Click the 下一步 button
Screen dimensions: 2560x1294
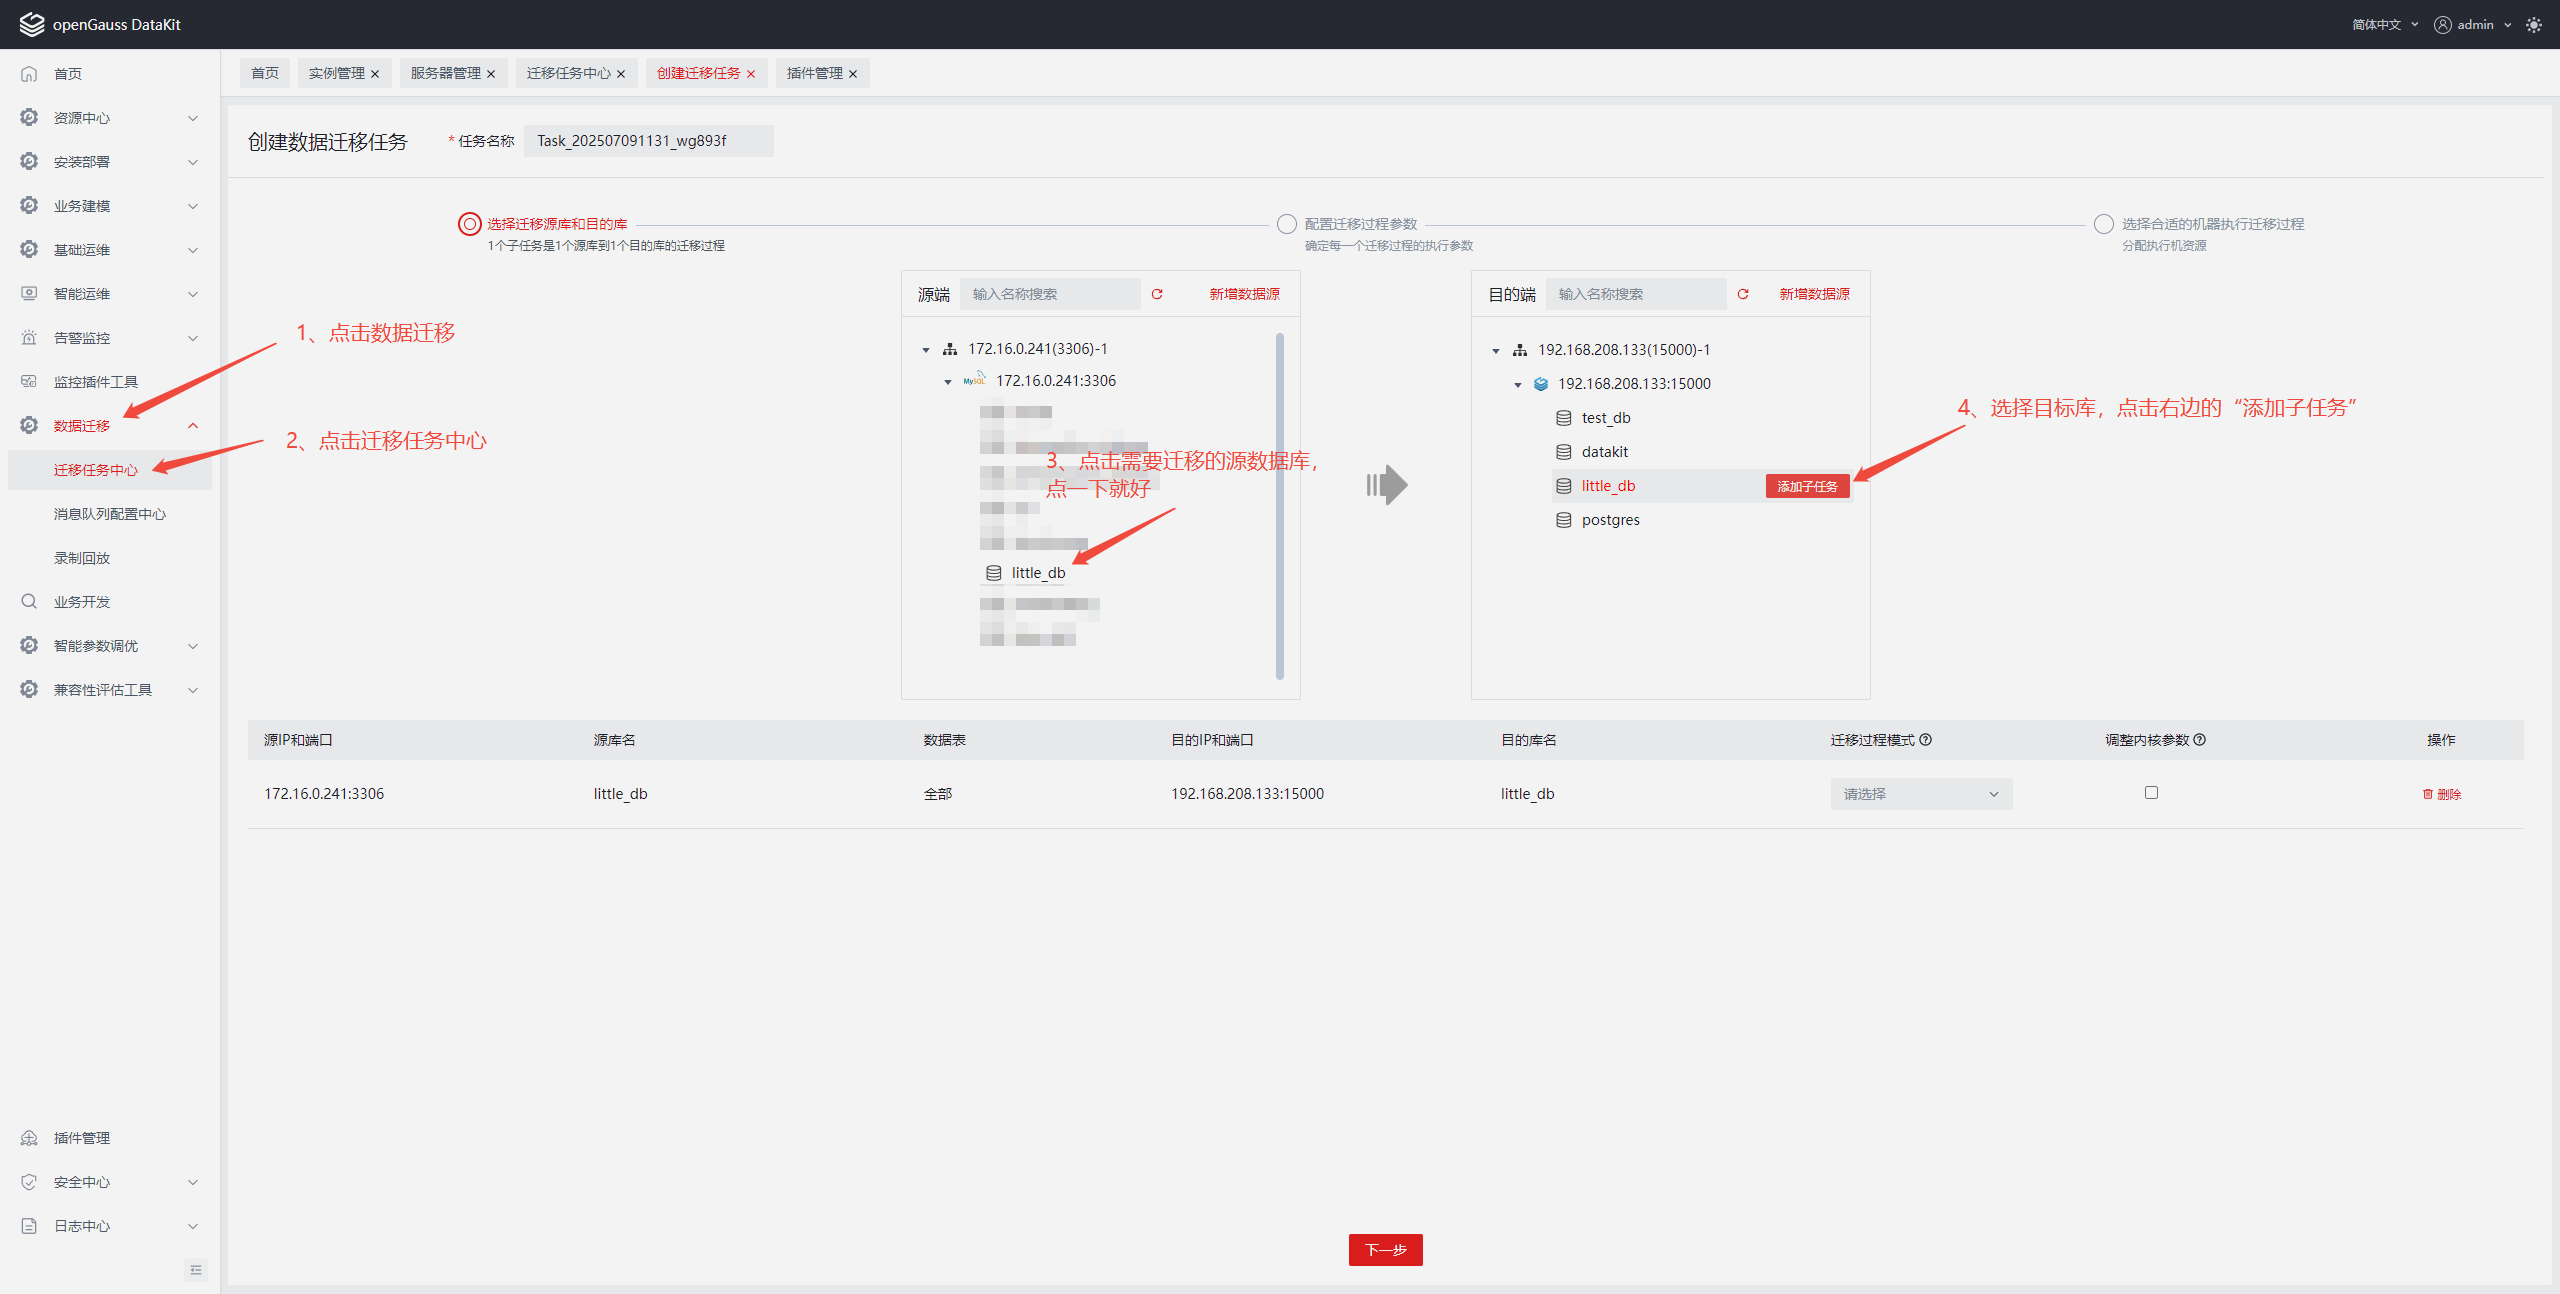tap(1385, 1250)
